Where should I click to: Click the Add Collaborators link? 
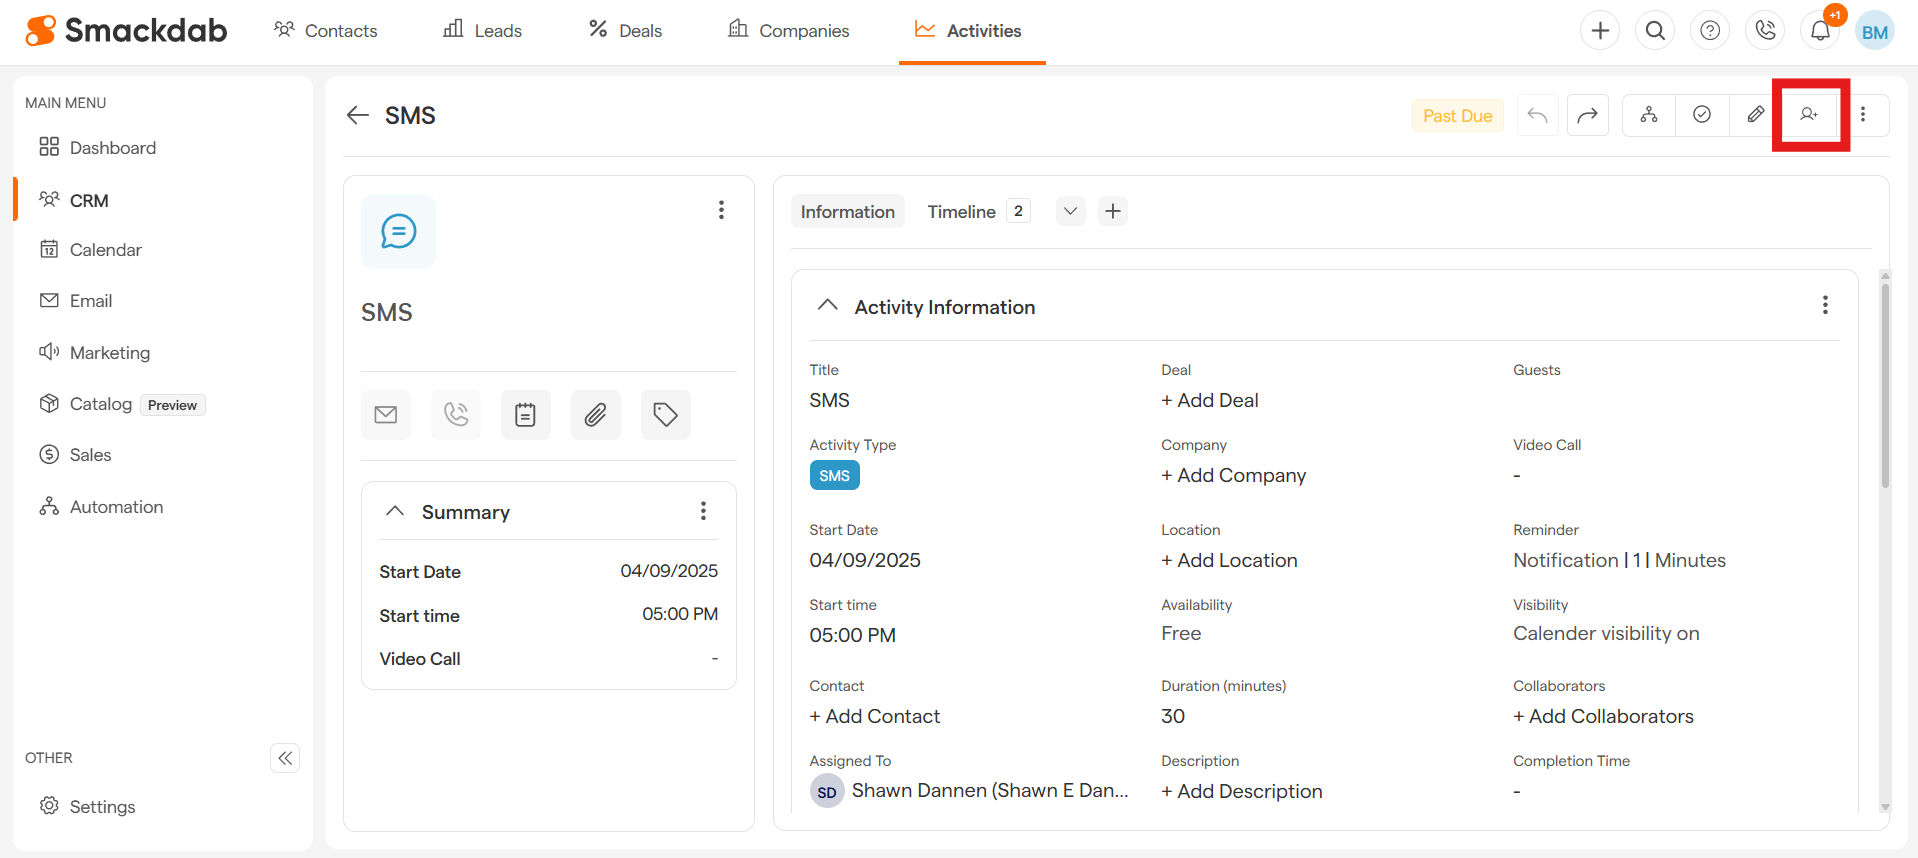coord(1603,716)
